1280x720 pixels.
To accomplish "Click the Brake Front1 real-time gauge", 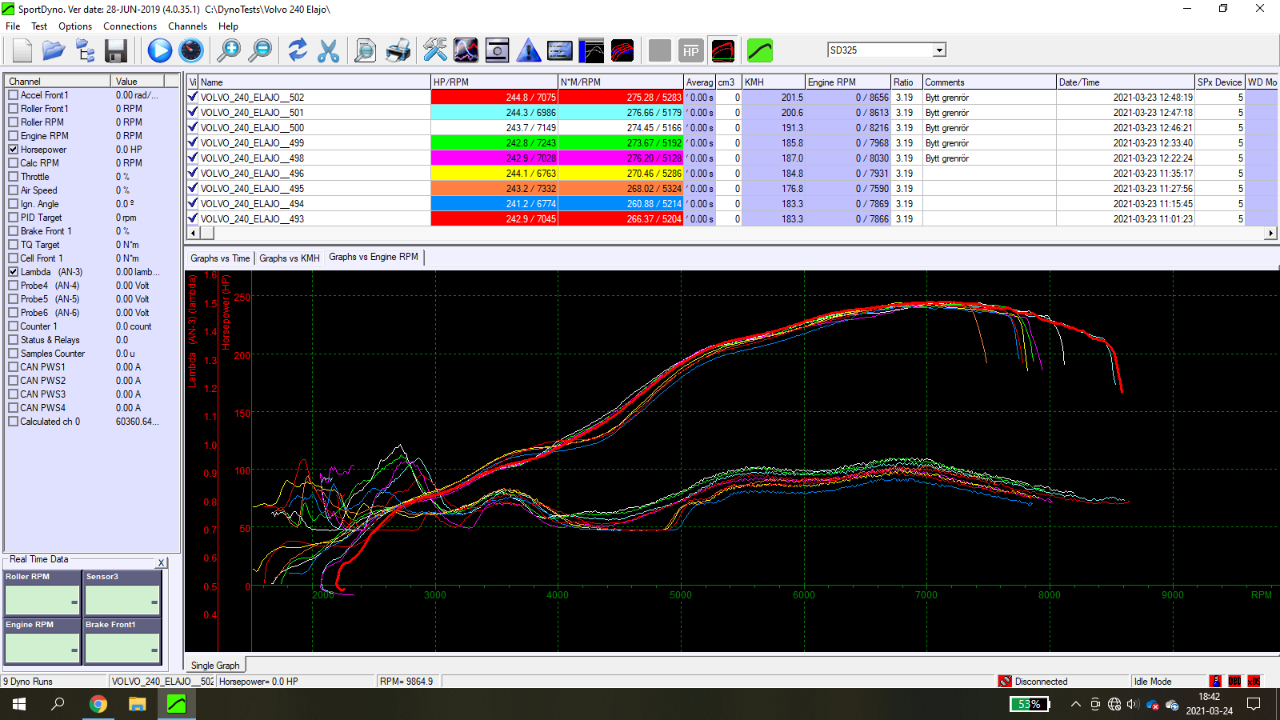I will tap(122, 641).
